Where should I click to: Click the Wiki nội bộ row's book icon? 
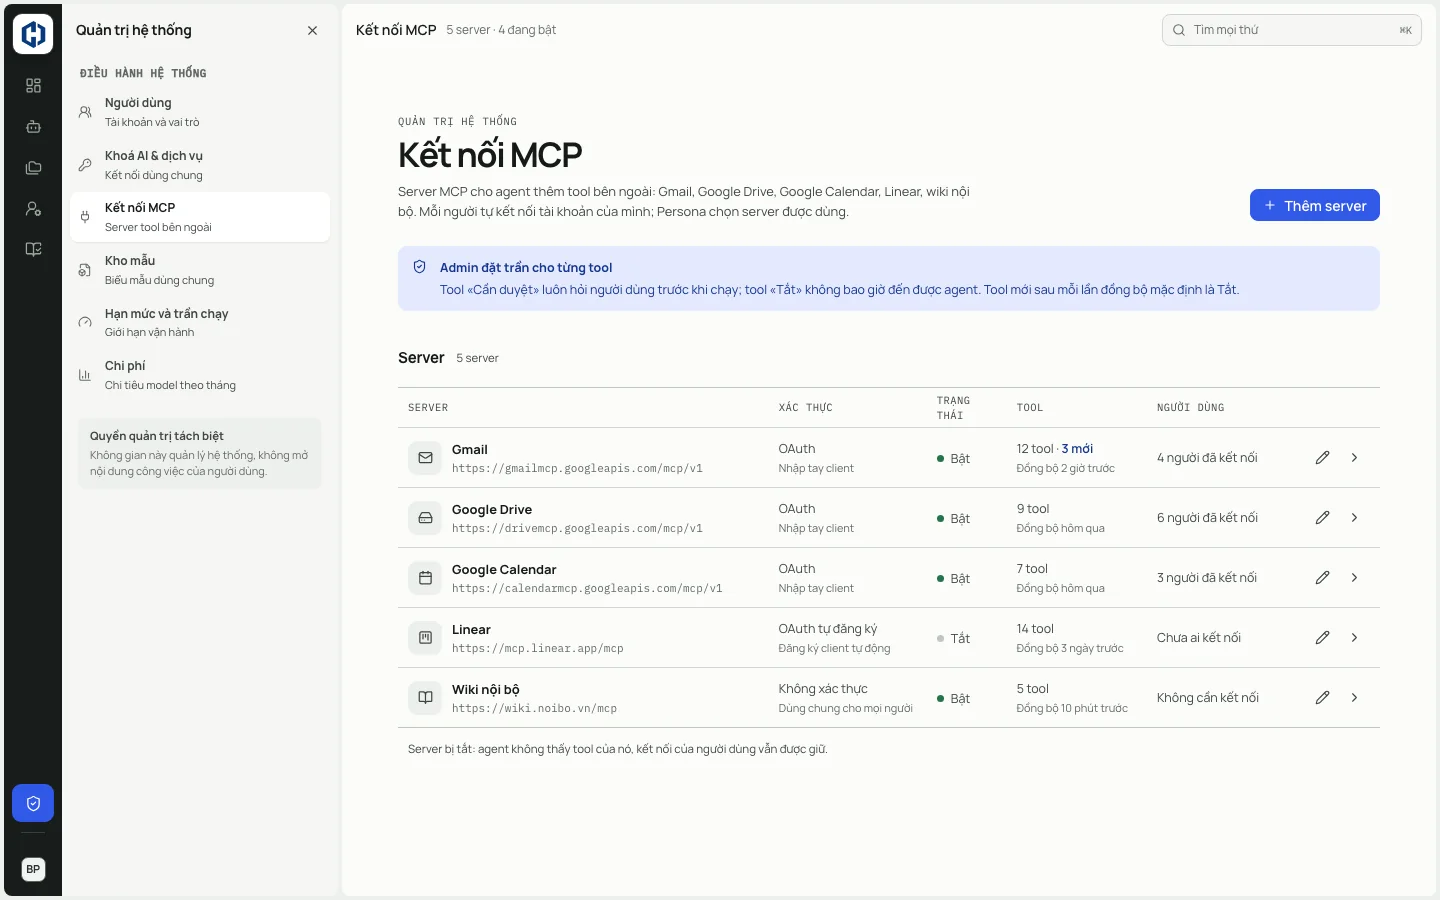425,698
